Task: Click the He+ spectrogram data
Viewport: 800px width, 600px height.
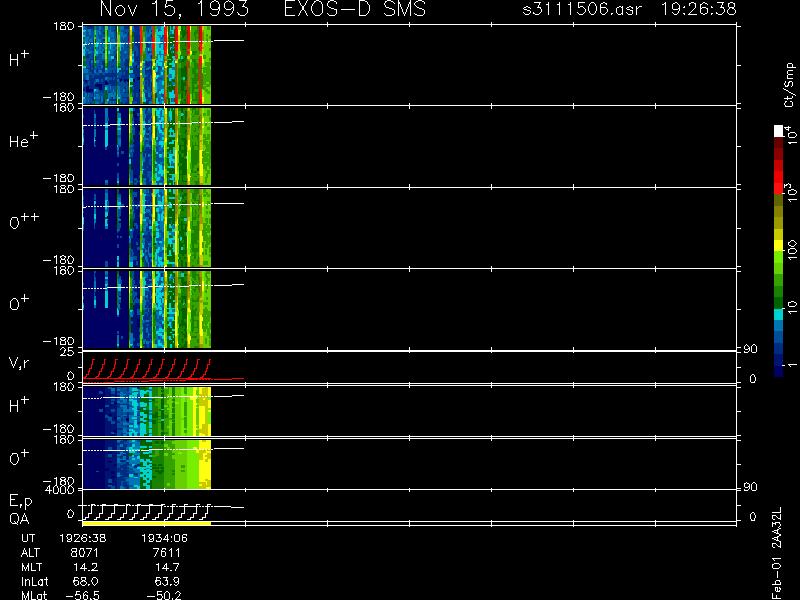Action: (x=147, y=146)
